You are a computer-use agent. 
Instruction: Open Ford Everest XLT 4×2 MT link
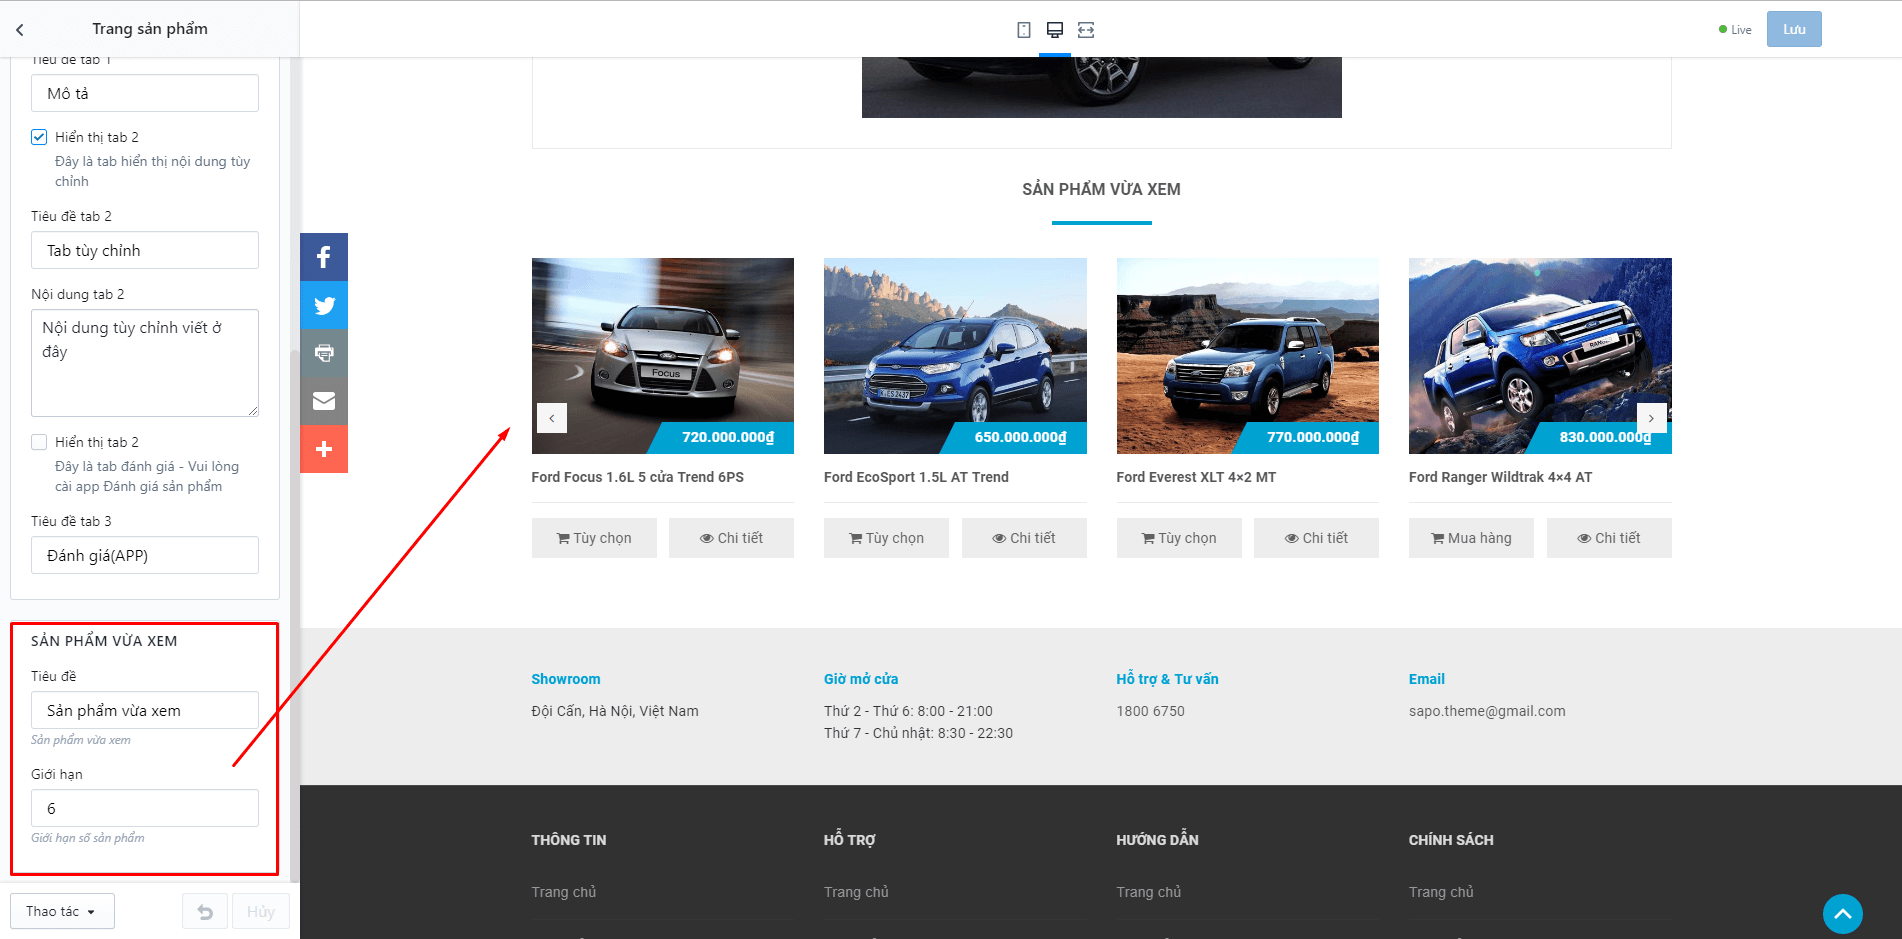pos(1196,477)
